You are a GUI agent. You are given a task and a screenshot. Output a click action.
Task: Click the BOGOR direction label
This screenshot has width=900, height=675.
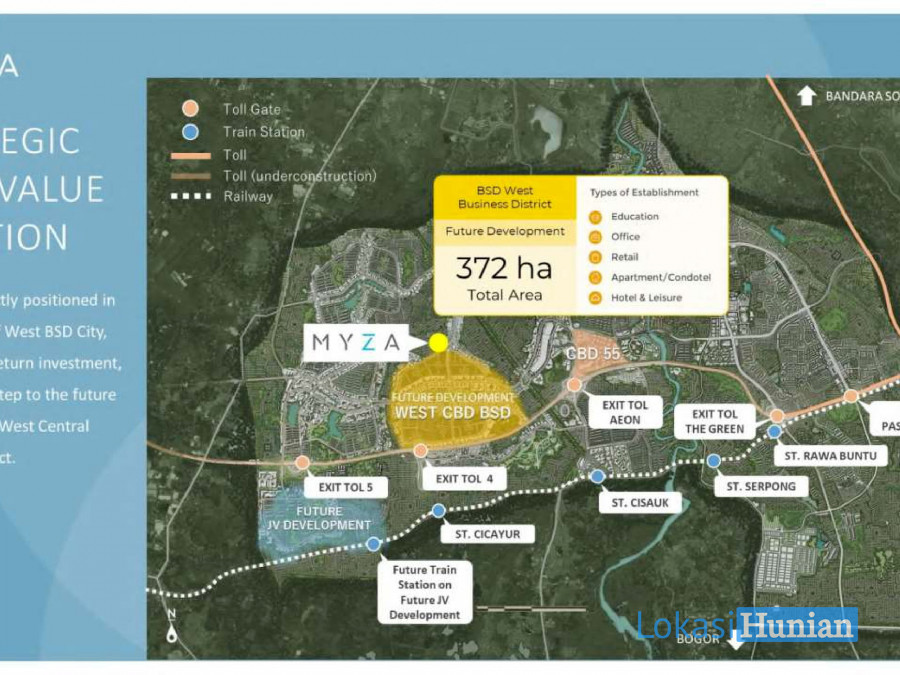point(698,639)
